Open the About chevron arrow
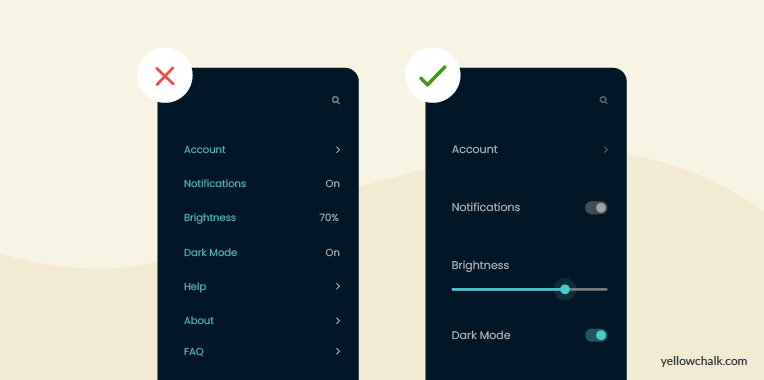The width and height of the screenshot is (764, 380). [x=338, y=321]
